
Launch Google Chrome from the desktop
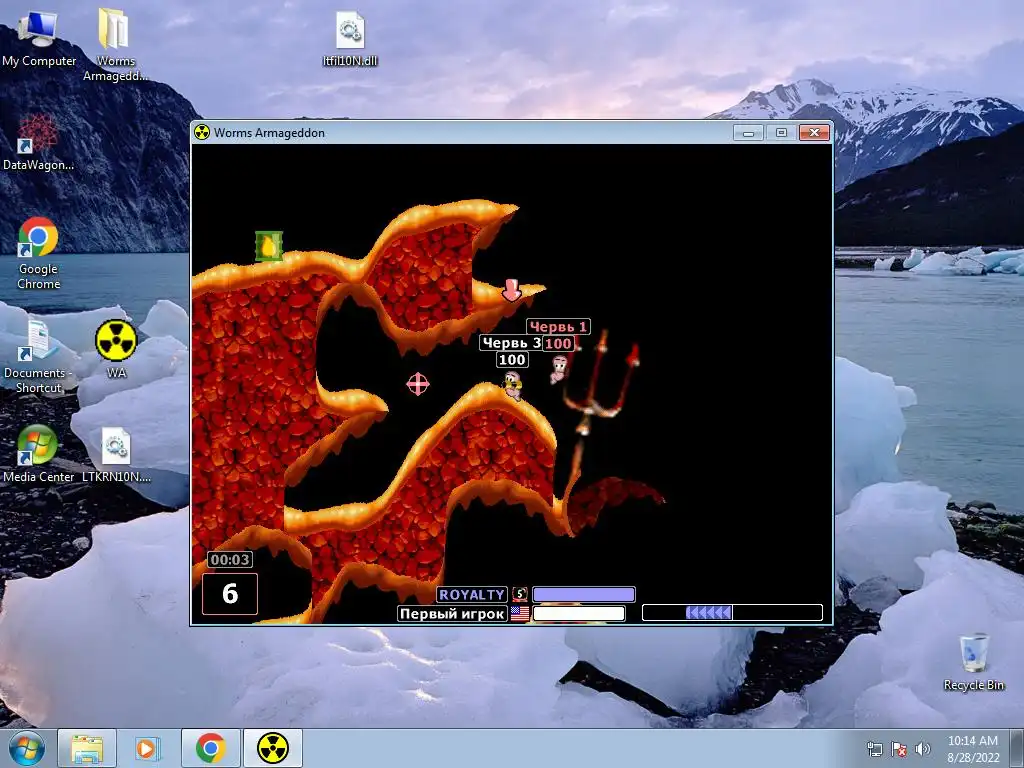pos(39,253)
